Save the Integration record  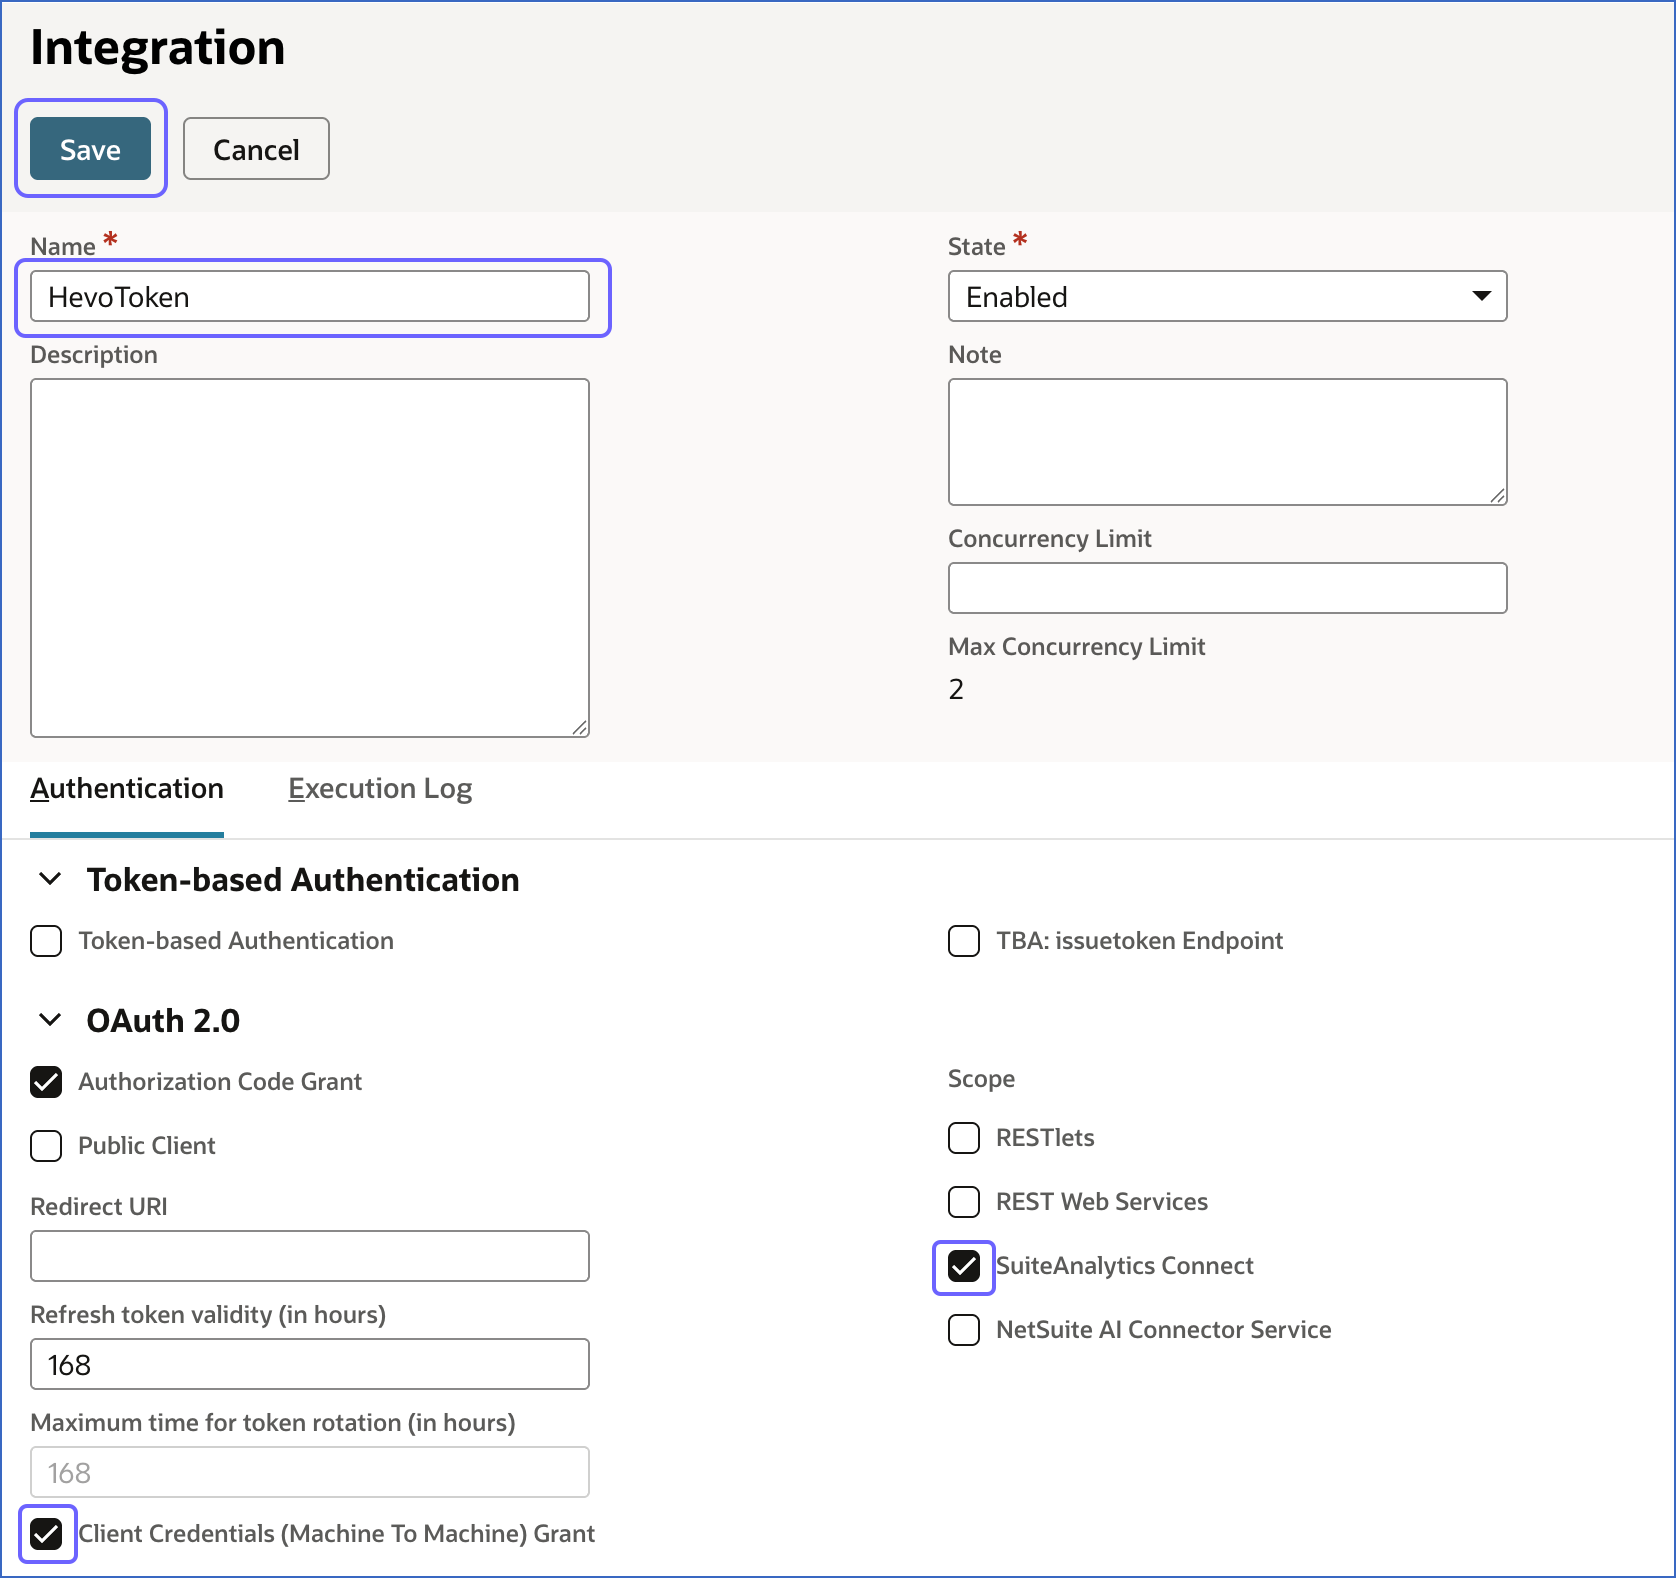(90, 148)
